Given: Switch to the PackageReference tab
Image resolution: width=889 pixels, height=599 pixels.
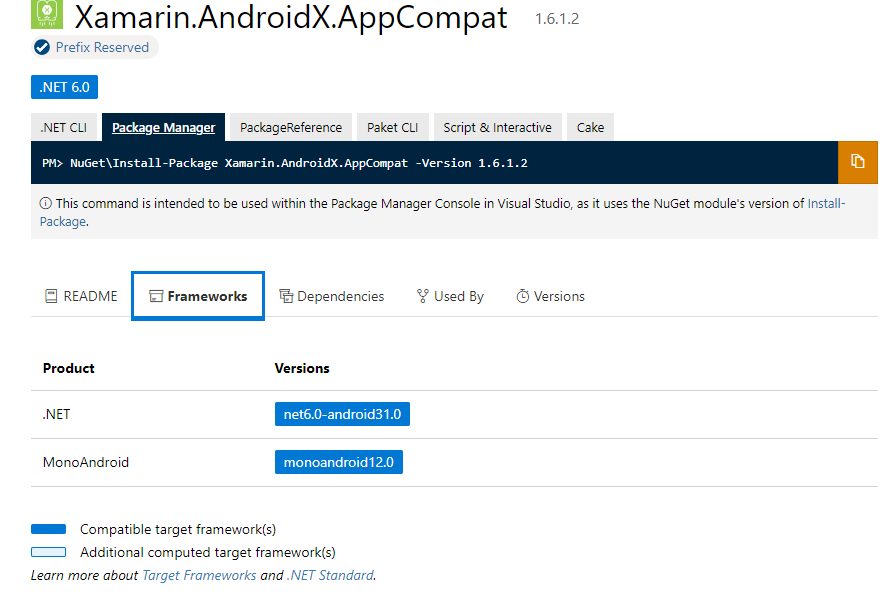Looking at the screenshot, I should tap(289, 127).
